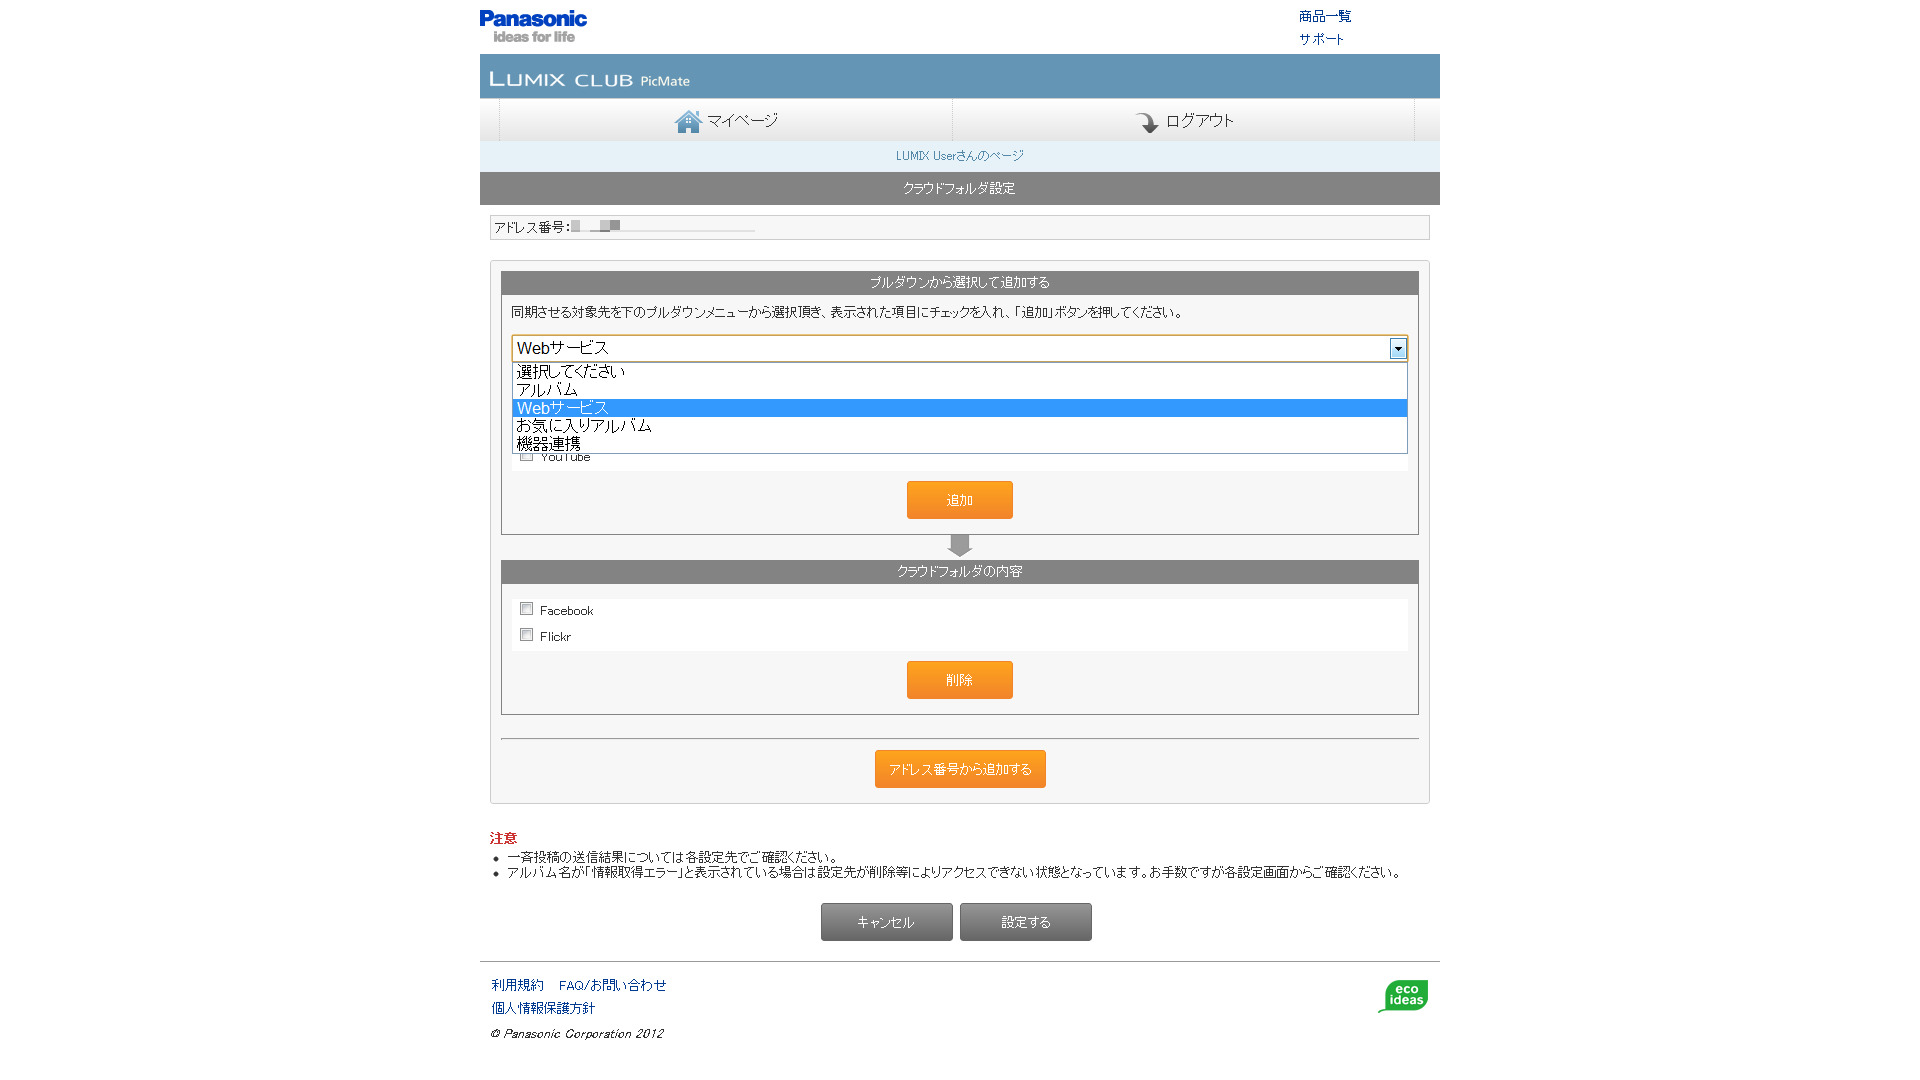Open the sync target dropdown arrow
Screen dimensions: 1920x1080
click(x=1398, y=348)
